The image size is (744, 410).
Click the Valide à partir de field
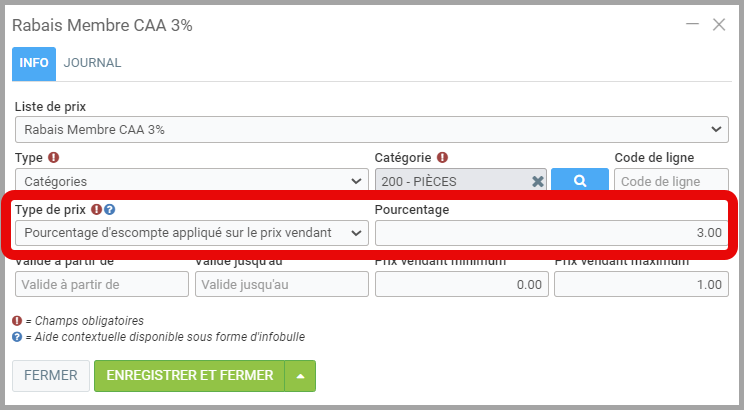102,285
